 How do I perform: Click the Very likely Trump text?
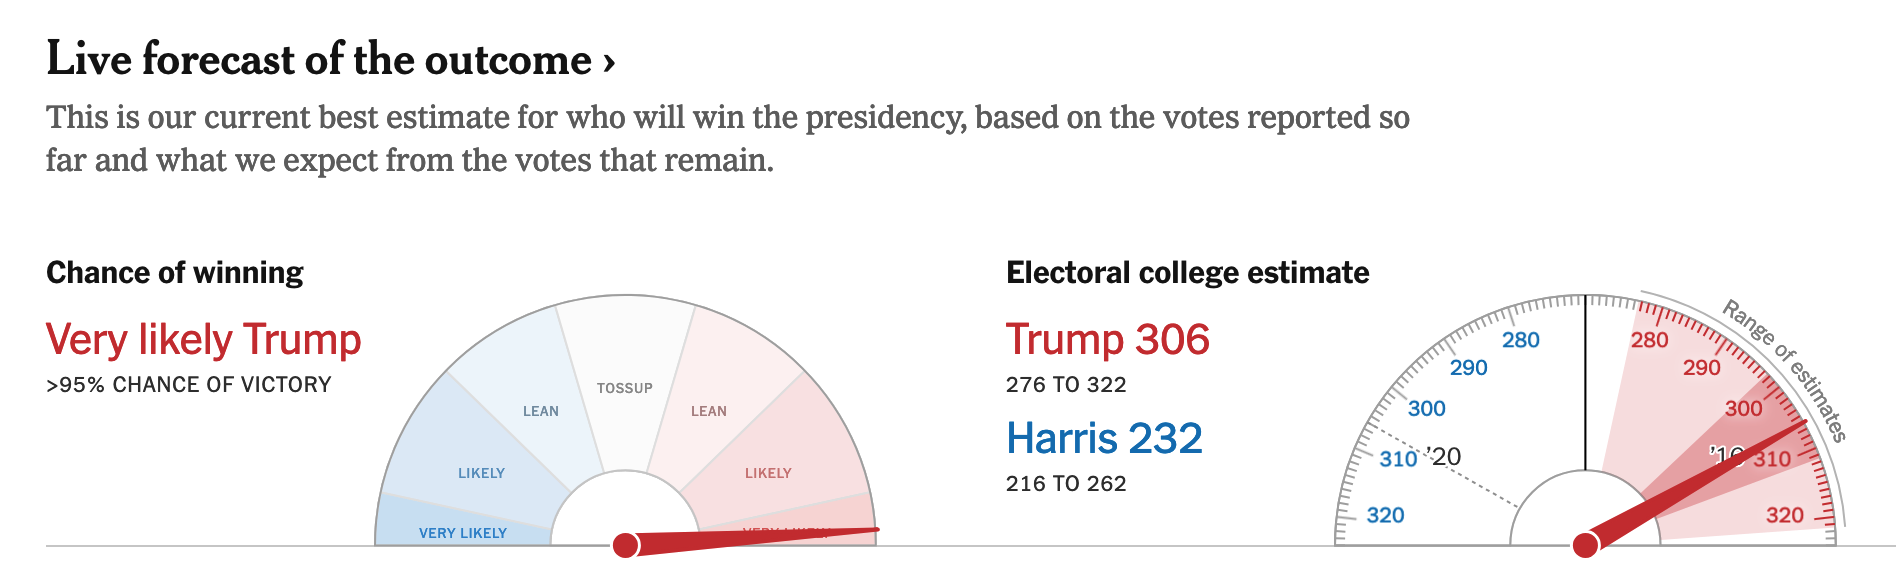(203, 340)
